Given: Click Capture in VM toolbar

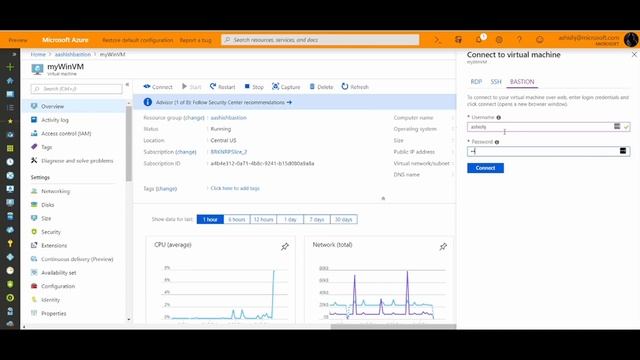Looking at the screenshot, I should (x=286, y=87).
